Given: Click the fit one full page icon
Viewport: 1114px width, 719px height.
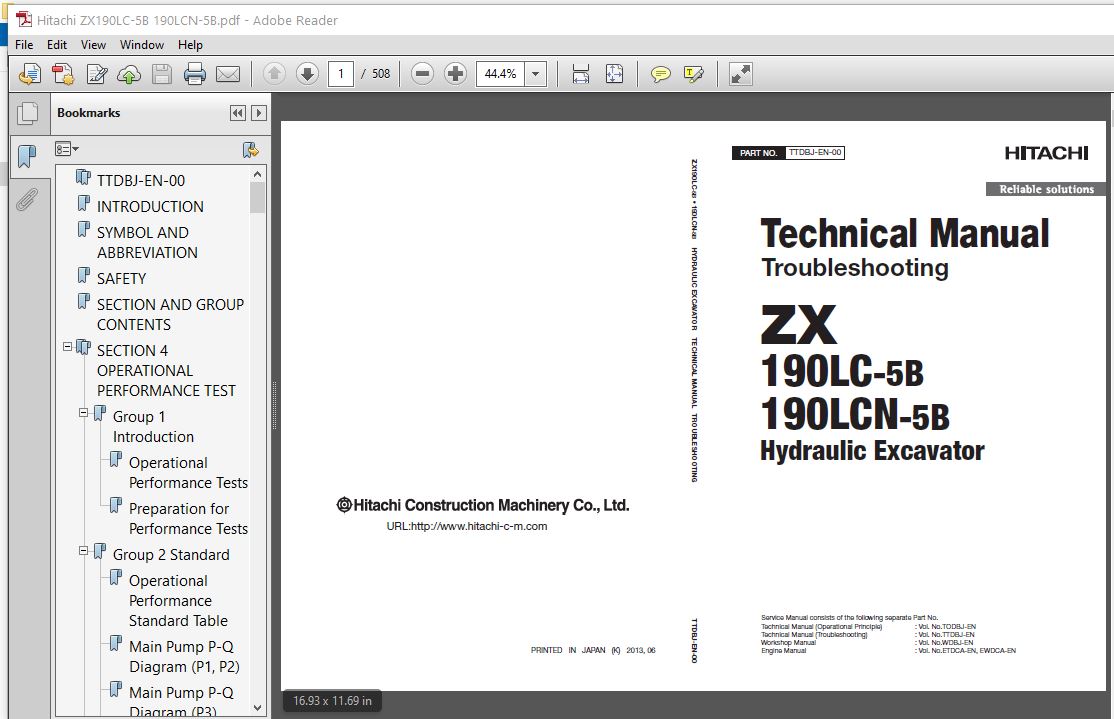Looking at the screenshot, I should (615, 74).
